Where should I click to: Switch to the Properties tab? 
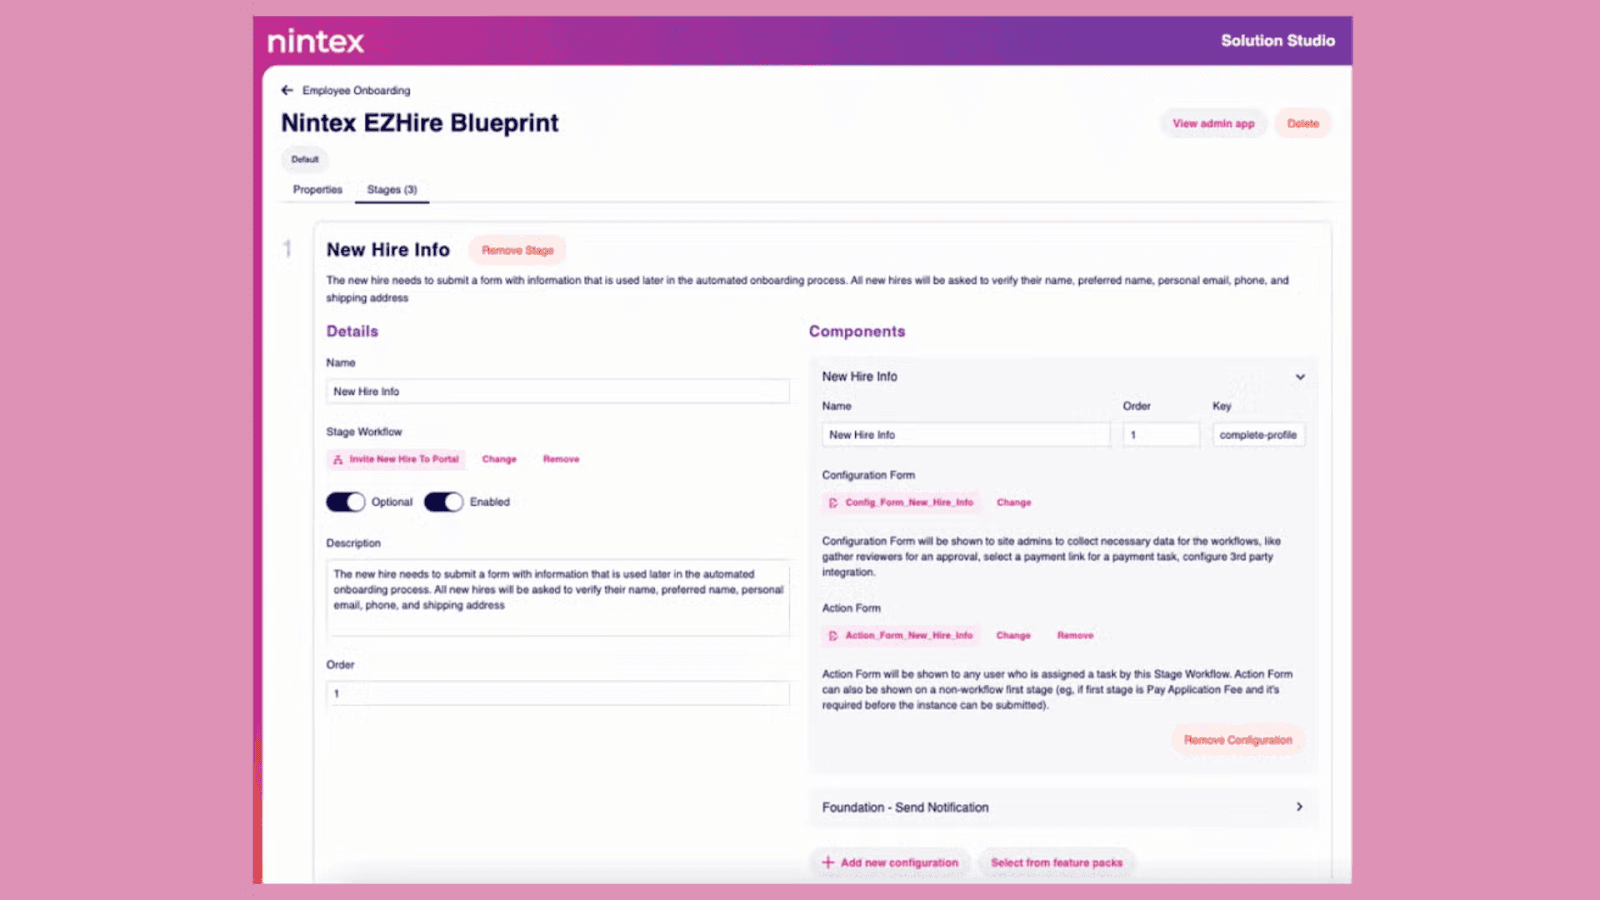click(x=317, y=190)
